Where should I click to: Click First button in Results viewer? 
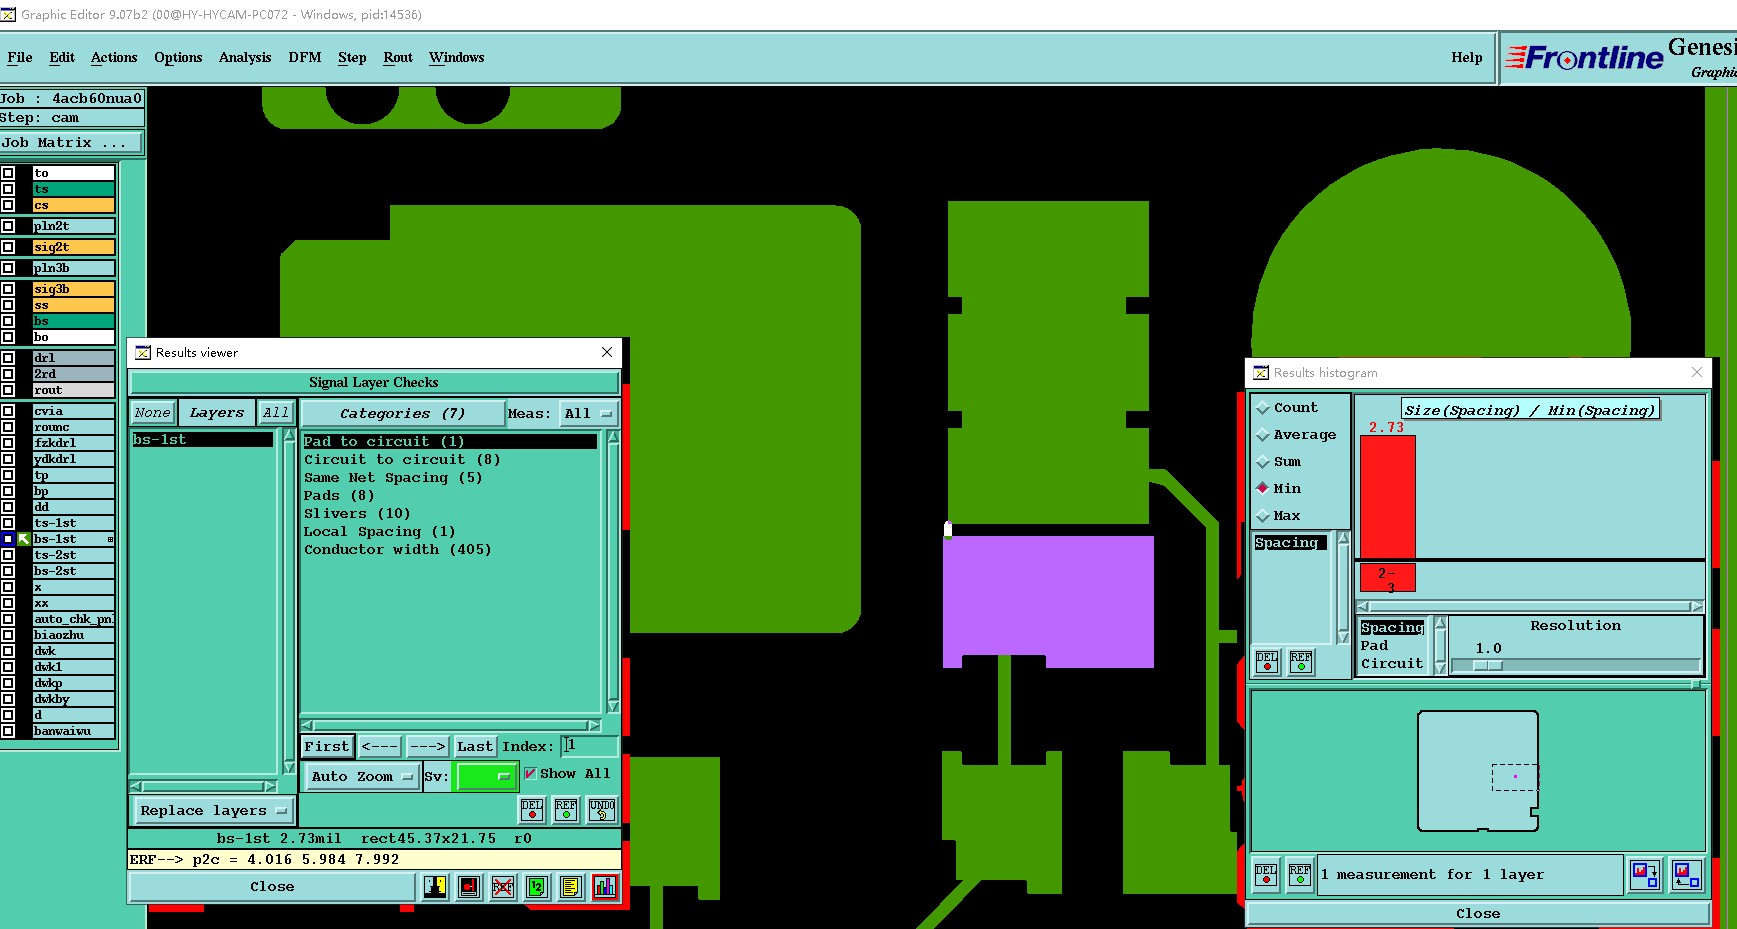(x=327, y=746)
